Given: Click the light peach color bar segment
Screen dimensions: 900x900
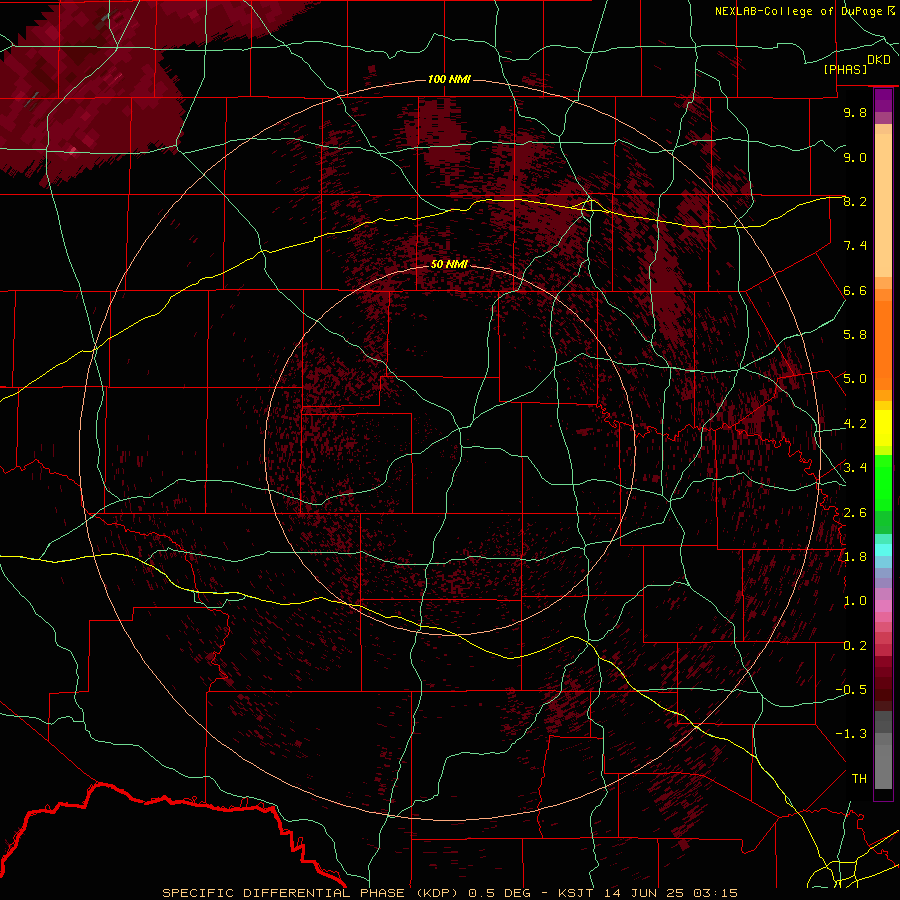Looking at the screenshot, I should coord(883,205).
